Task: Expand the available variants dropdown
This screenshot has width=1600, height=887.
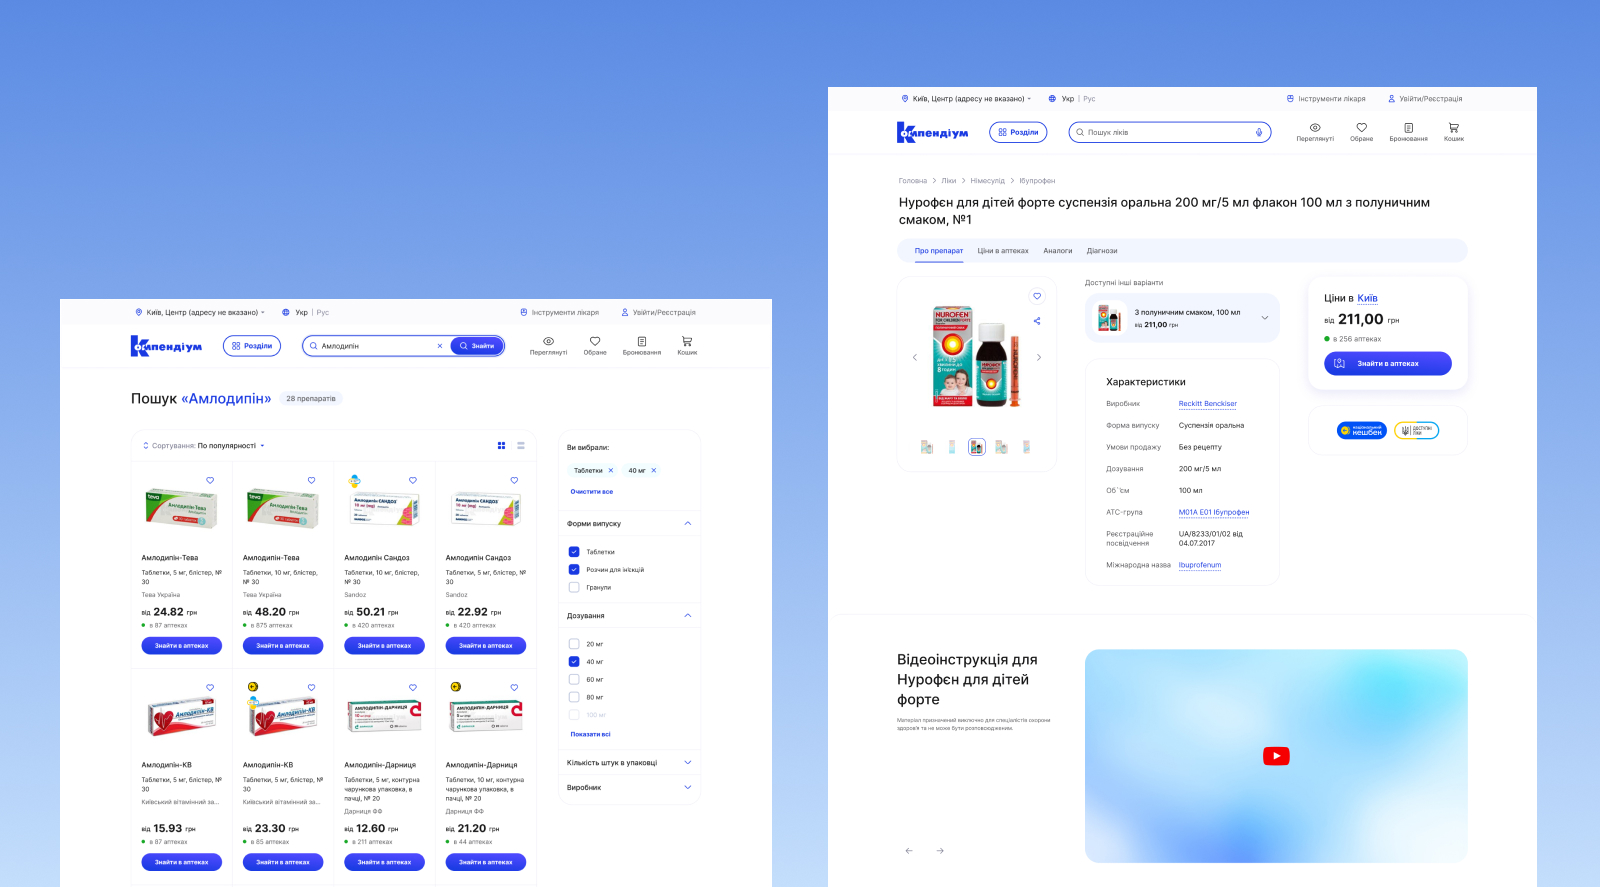Action: (x=1265, y=318)
